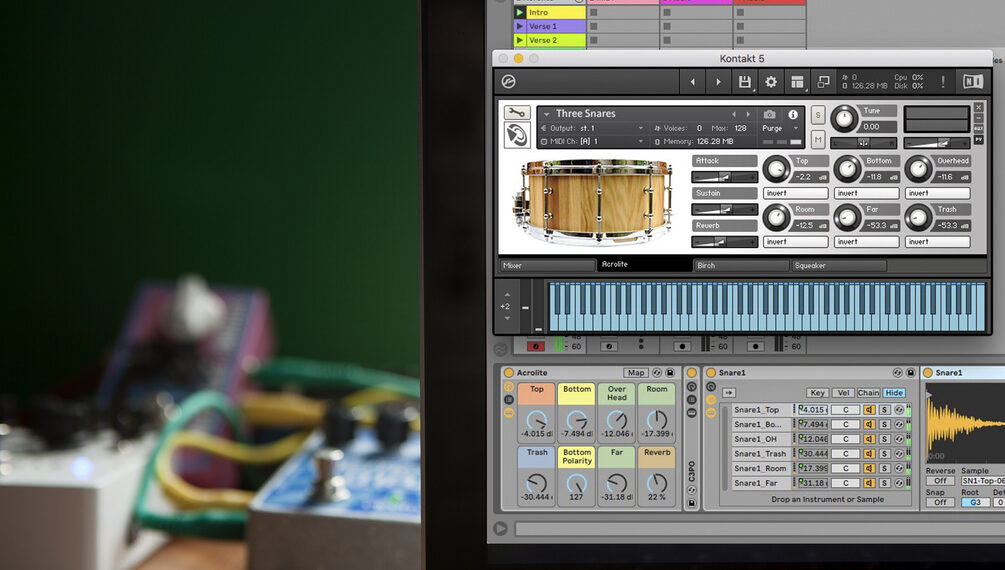Click the minimized view icon in Kontakt toolbar

tap(823, 82)
